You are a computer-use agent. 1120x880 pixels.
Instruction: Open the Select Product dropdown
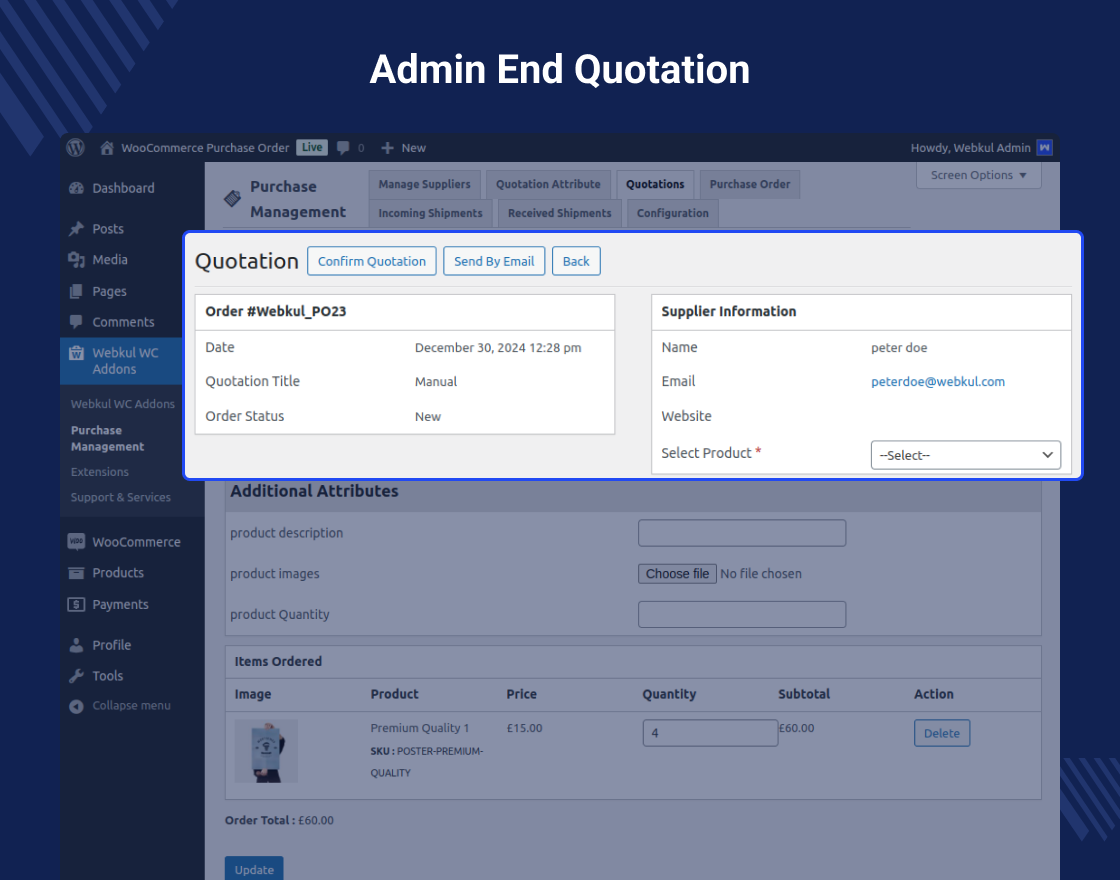[x=964, y=454]
